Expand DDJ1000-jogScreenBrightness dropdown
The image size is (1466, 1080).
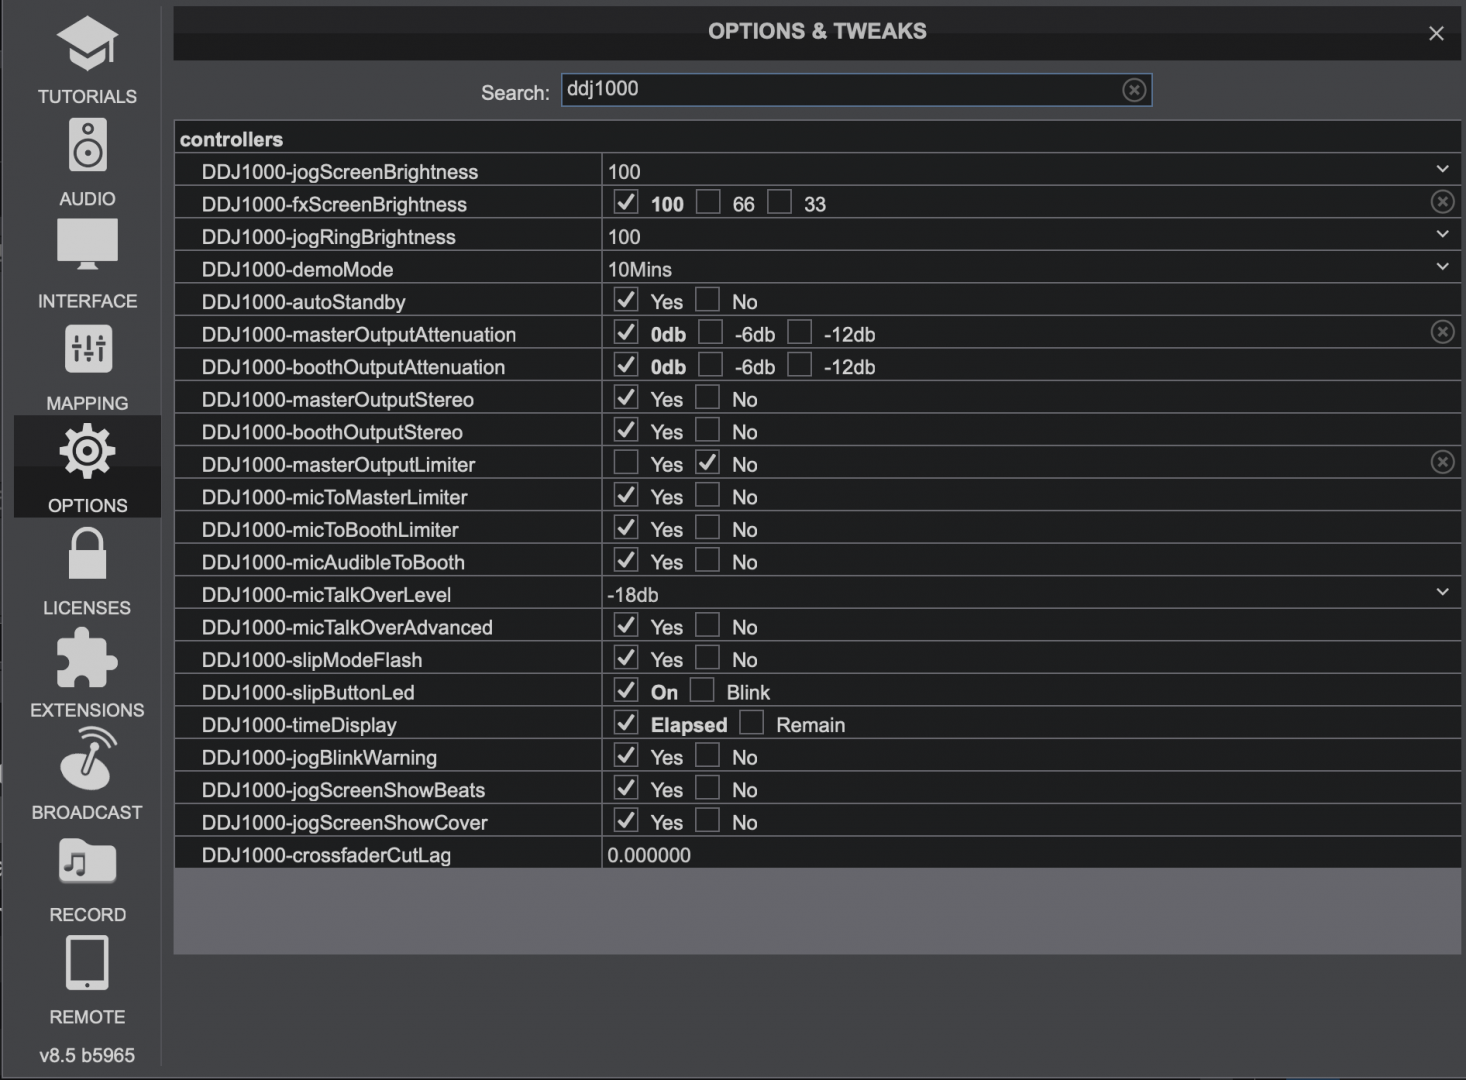click(1442, 170)
